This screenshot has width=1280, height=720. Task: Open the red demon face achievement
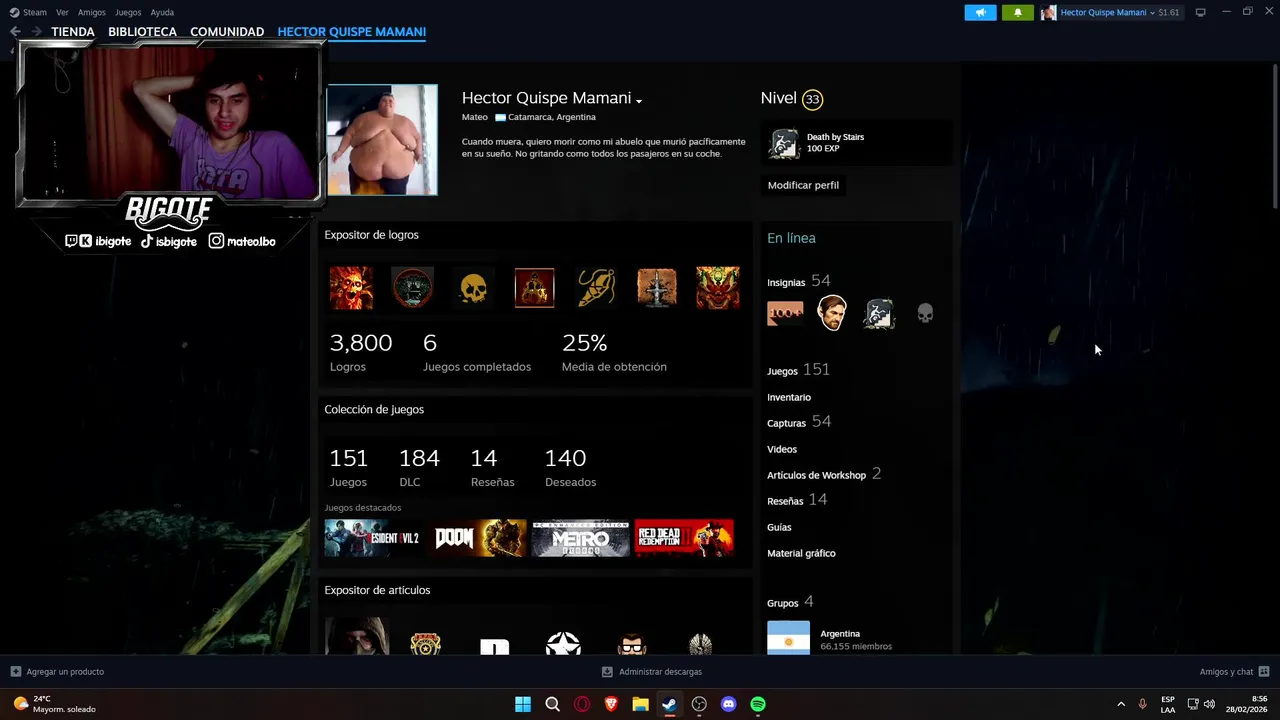pyautogui.click(x=718, y=288)
